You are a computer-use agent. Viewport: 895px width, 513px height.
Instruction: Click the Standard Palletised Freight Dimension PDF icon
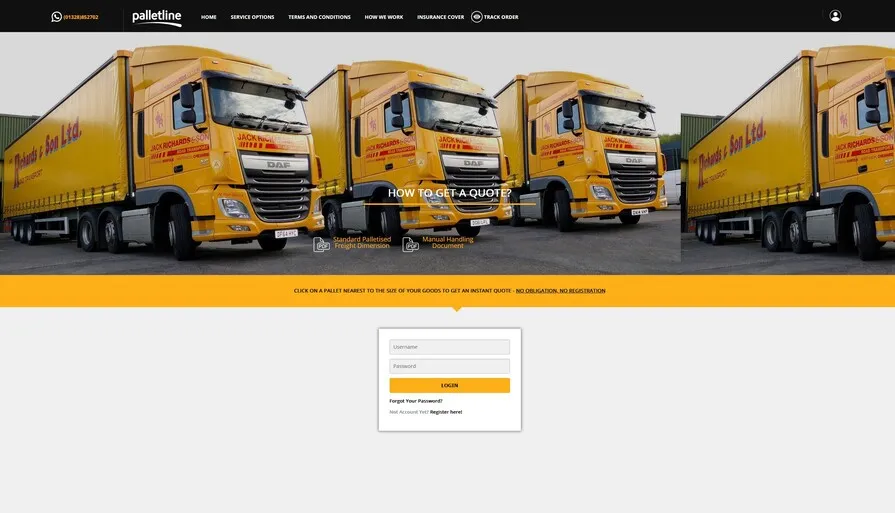(x=321, y=244)
